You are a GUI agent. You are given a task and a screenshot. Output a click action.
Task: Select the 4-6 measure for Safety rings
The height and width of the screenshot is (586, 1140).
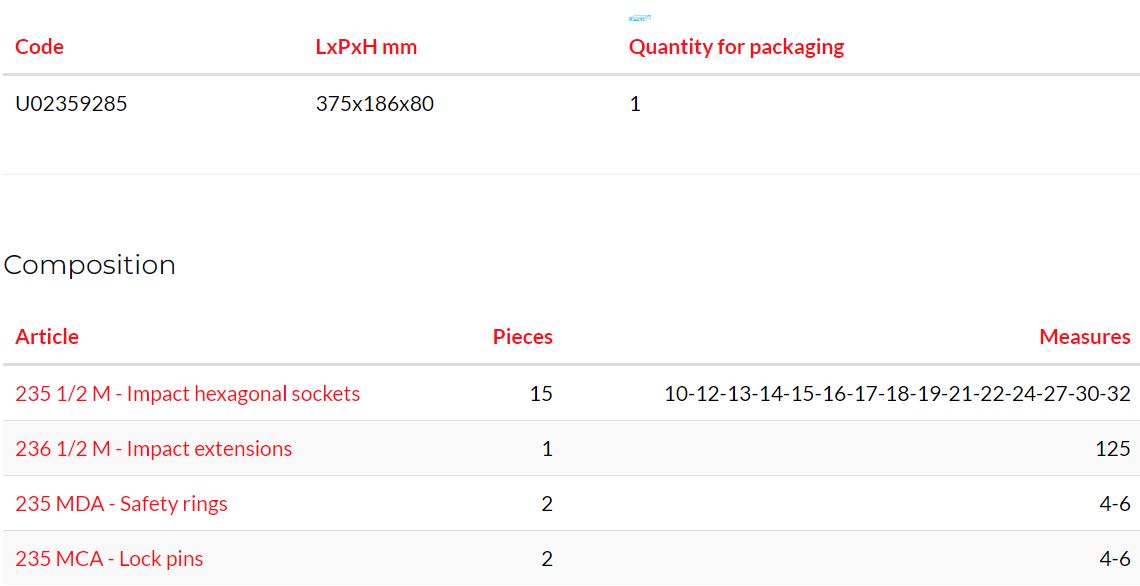click(x=1115, y=504)
